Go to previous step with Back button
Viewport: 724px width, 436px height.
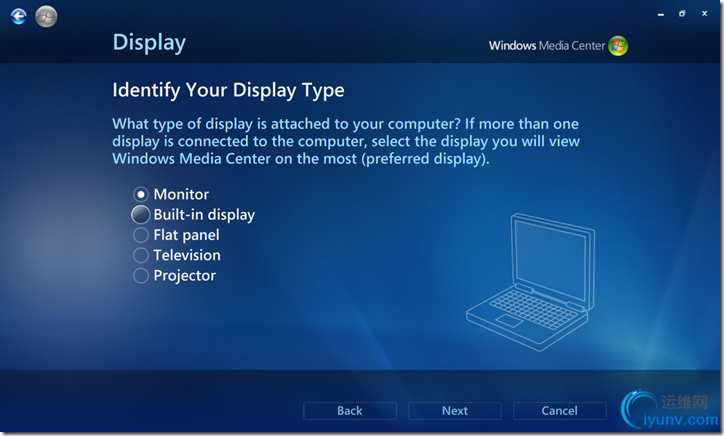(350, 411)
